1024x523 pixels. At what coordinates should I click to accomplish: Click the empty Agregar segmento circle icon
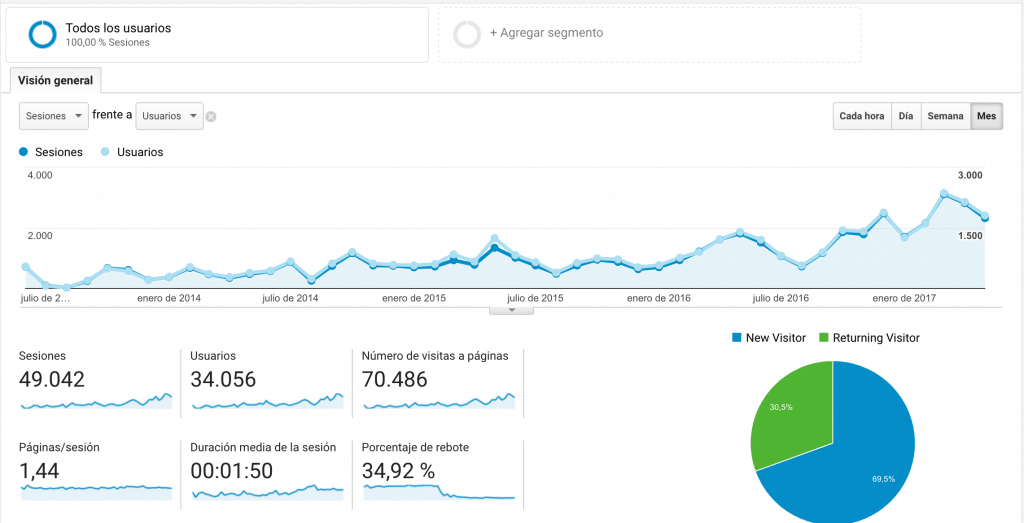[x=467, y=34]
